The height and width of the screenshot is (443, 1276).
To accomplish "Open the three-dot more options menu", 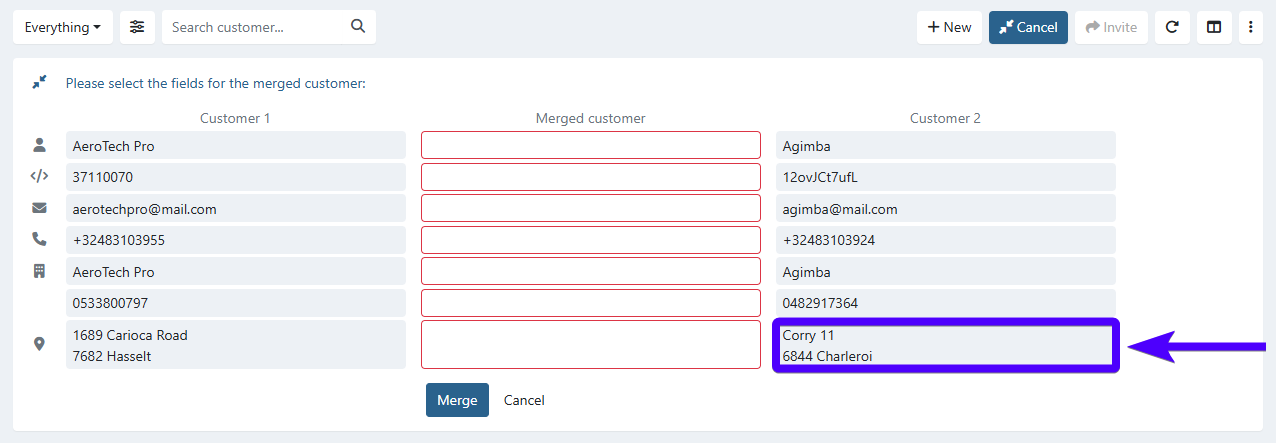I will [x=1250, y=27].
